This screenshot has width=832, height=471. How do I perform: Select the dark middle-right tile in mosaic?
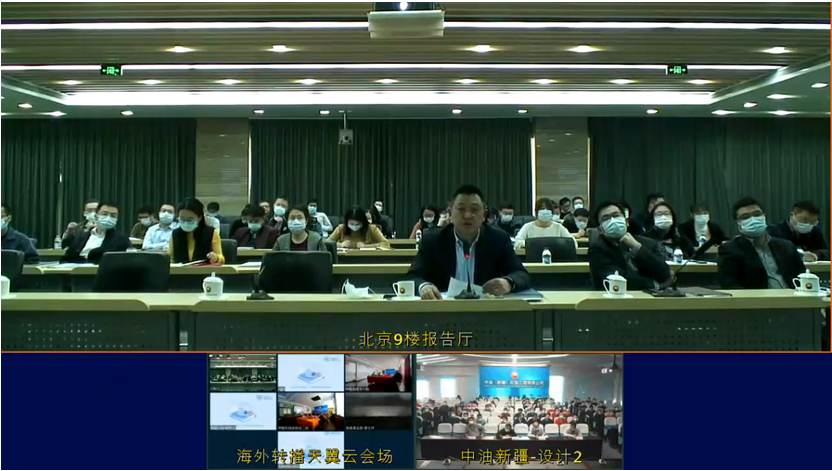pyautogui.click(x=378, y=410)
